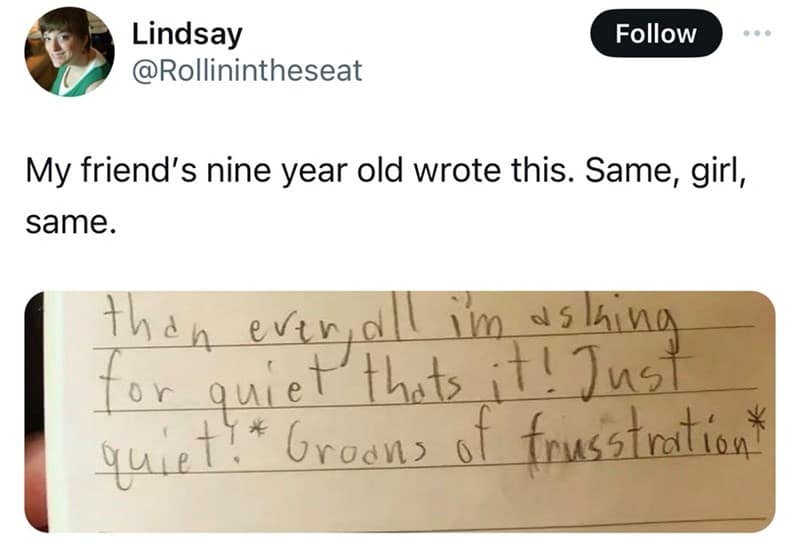Open the three-dot more options menu
This screenshot has width=800, height=558.
tap(758, 33)
